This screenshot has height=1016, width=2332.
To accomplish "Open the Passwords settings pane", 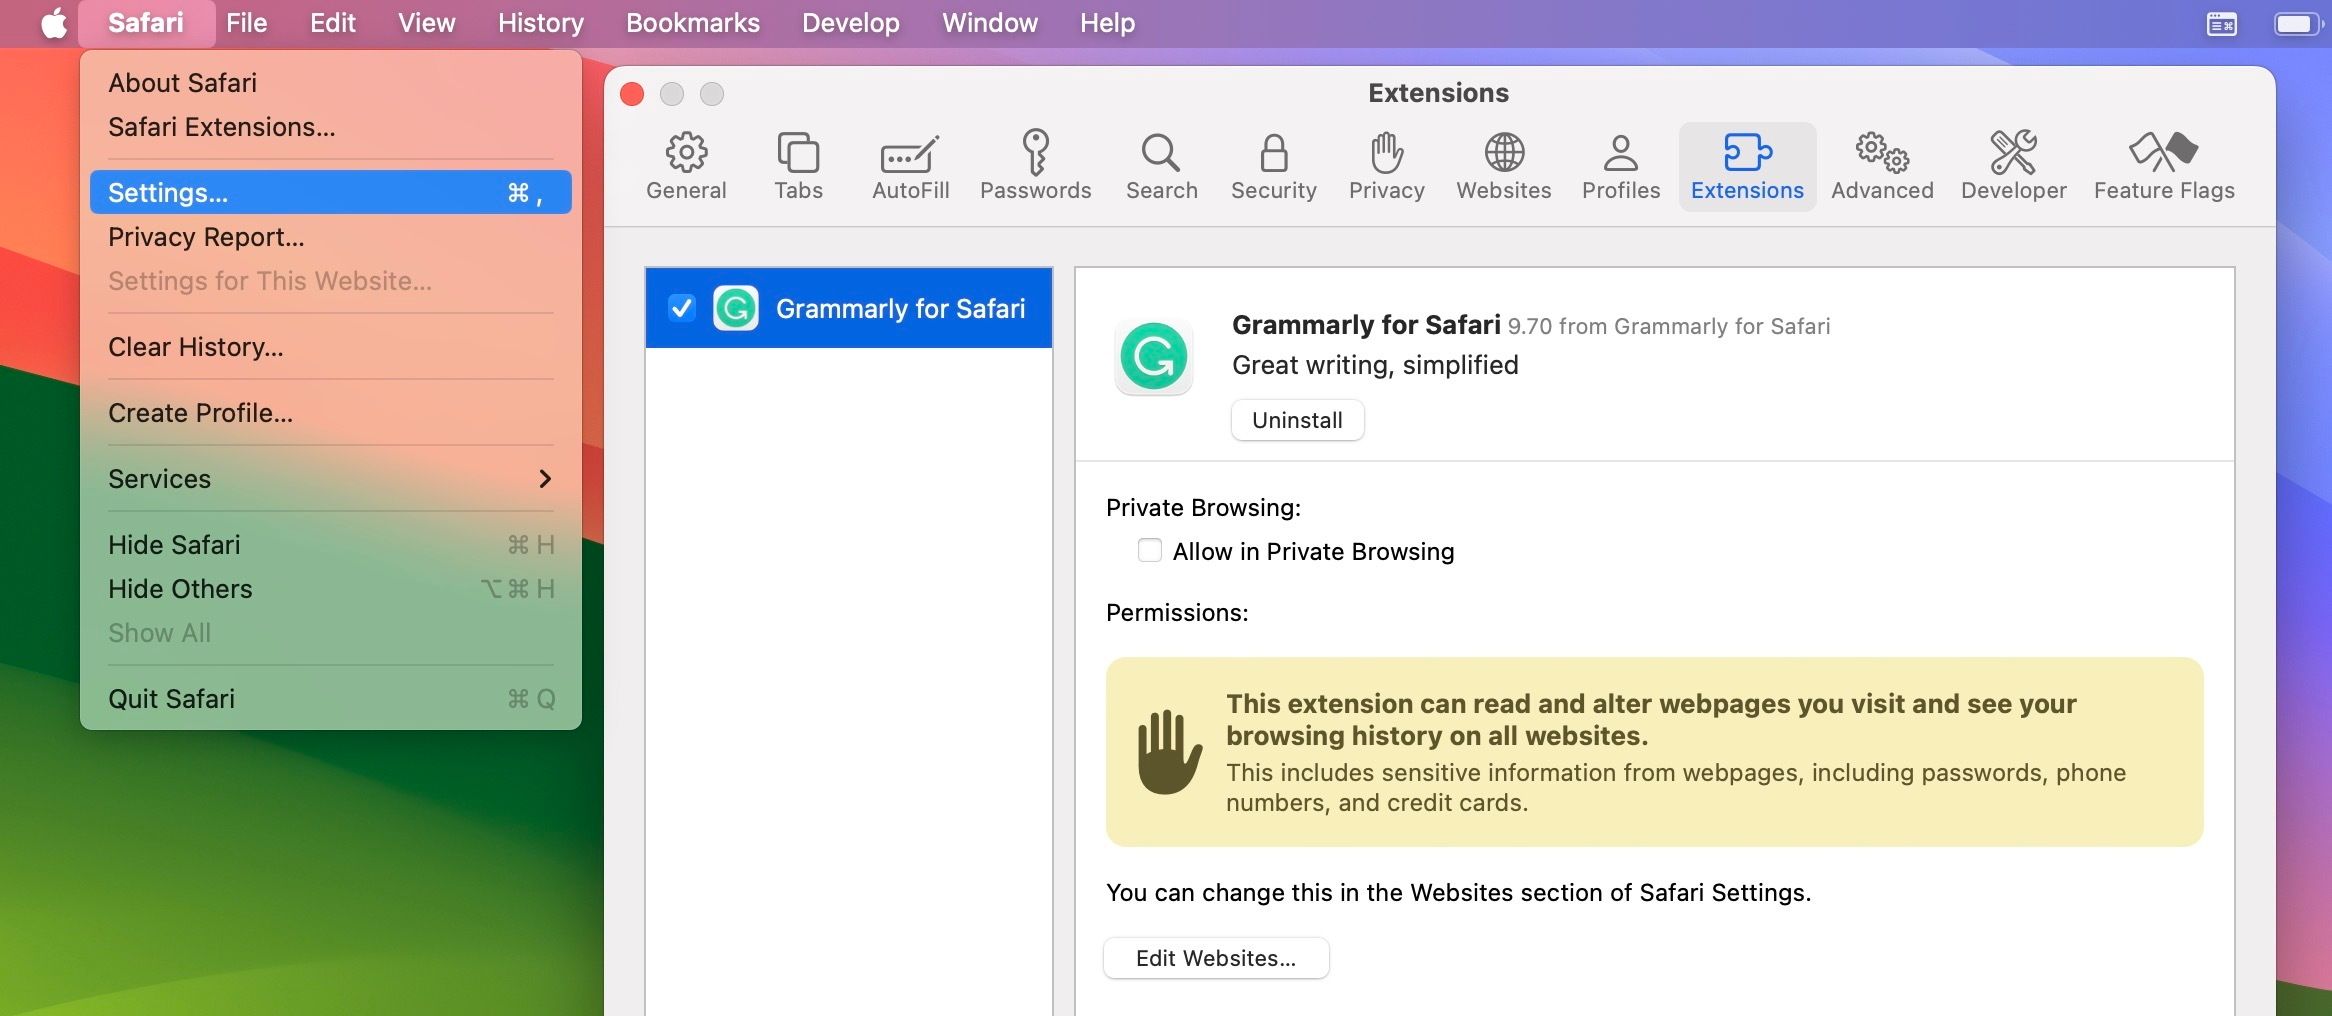I will pos(1036,165).
